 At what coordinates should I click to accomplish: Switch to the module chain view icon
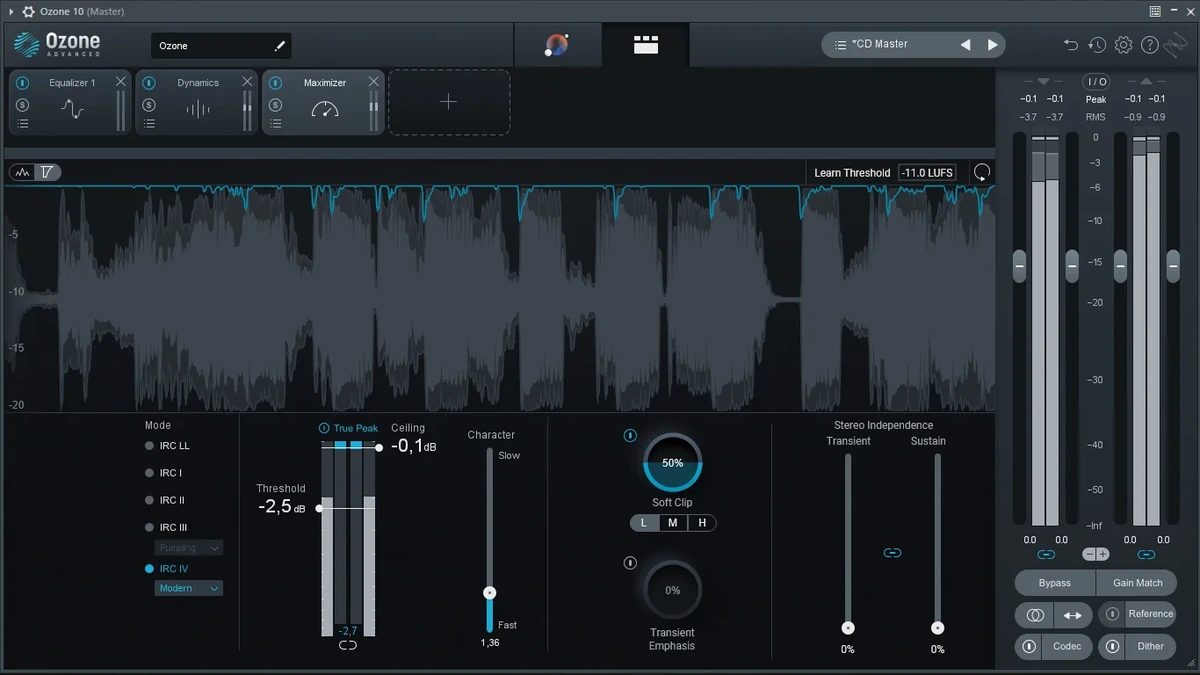click(646, 45)
